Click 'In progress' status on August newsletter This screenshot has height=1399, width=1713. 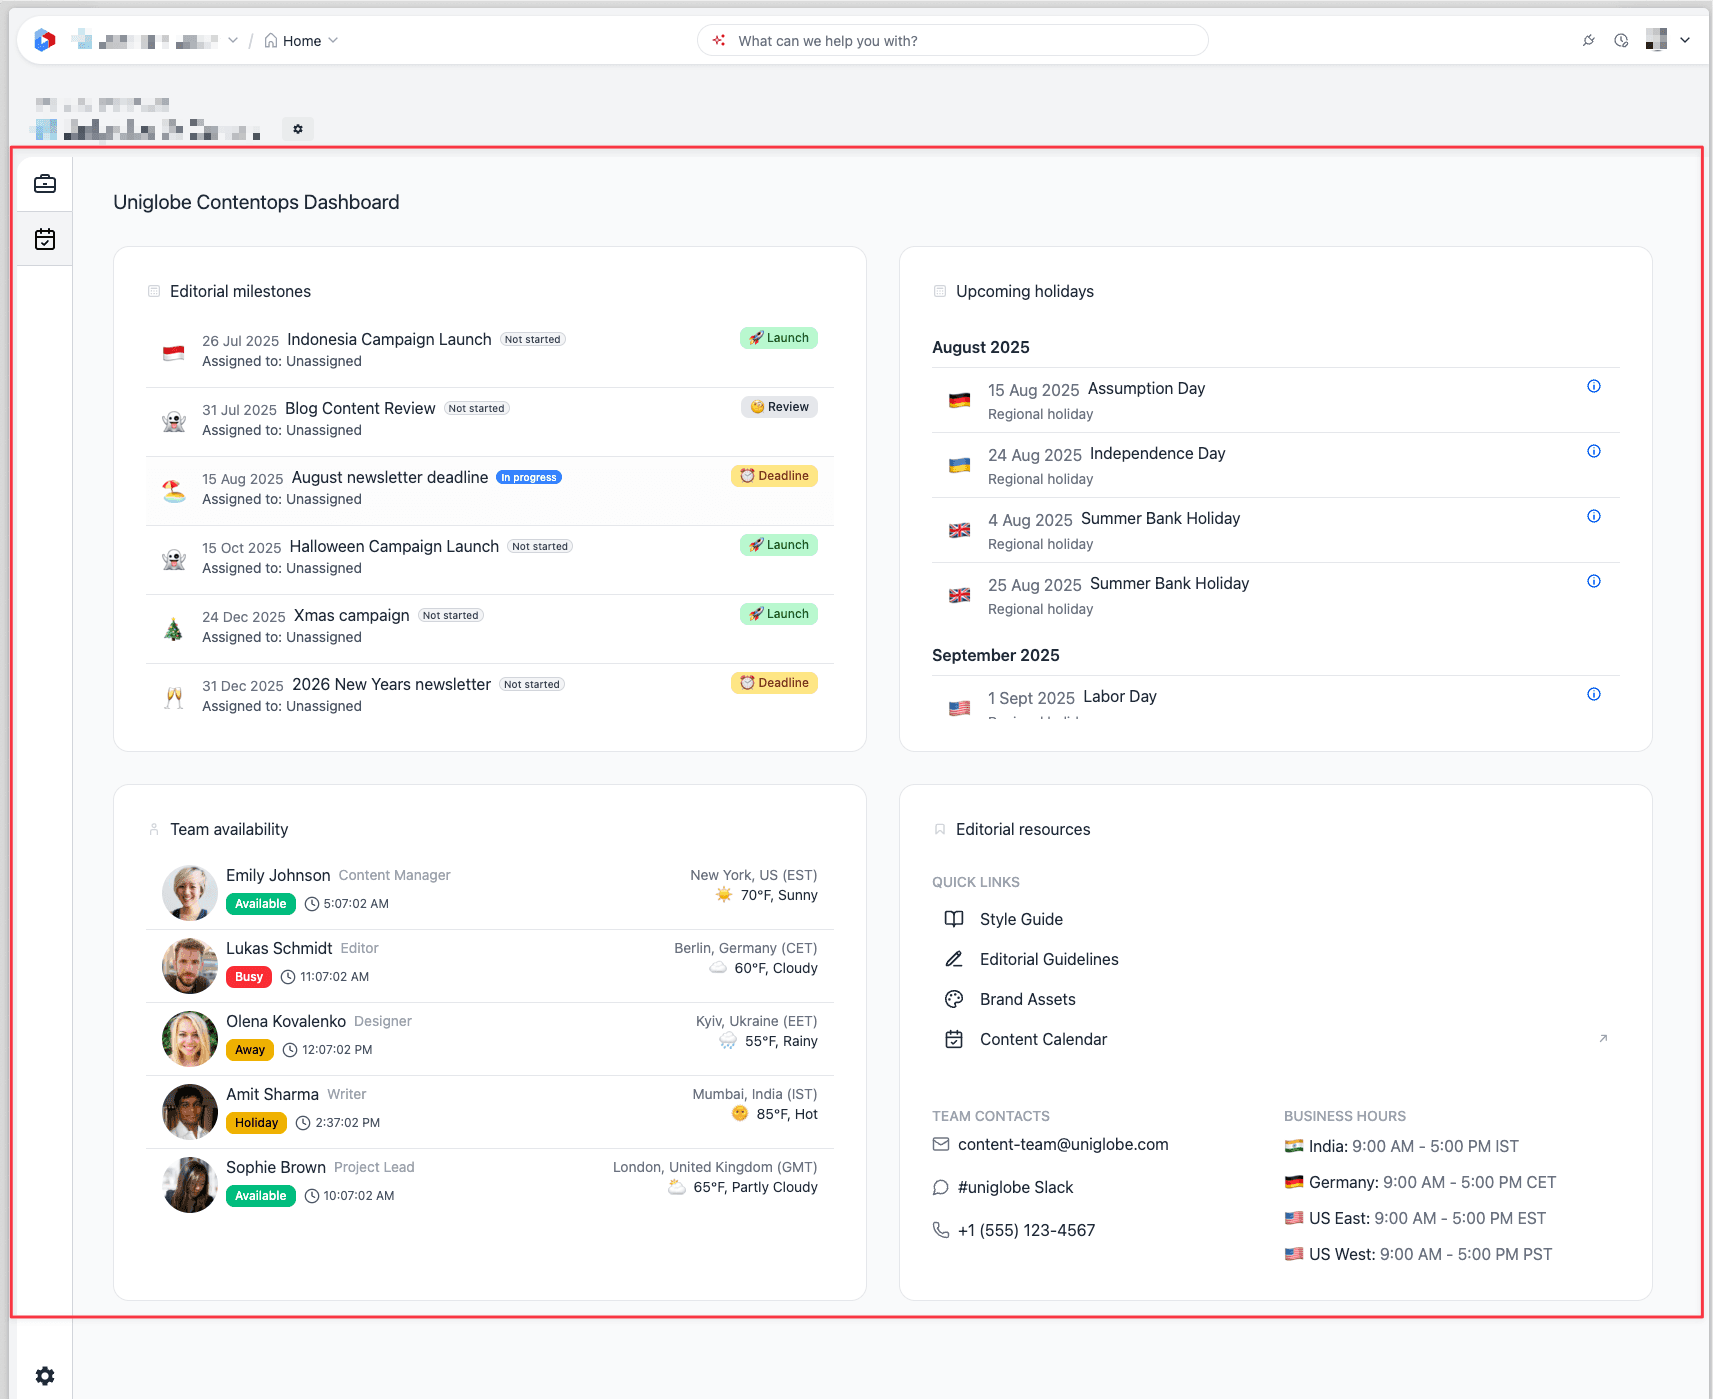click(x=529, y=477)
